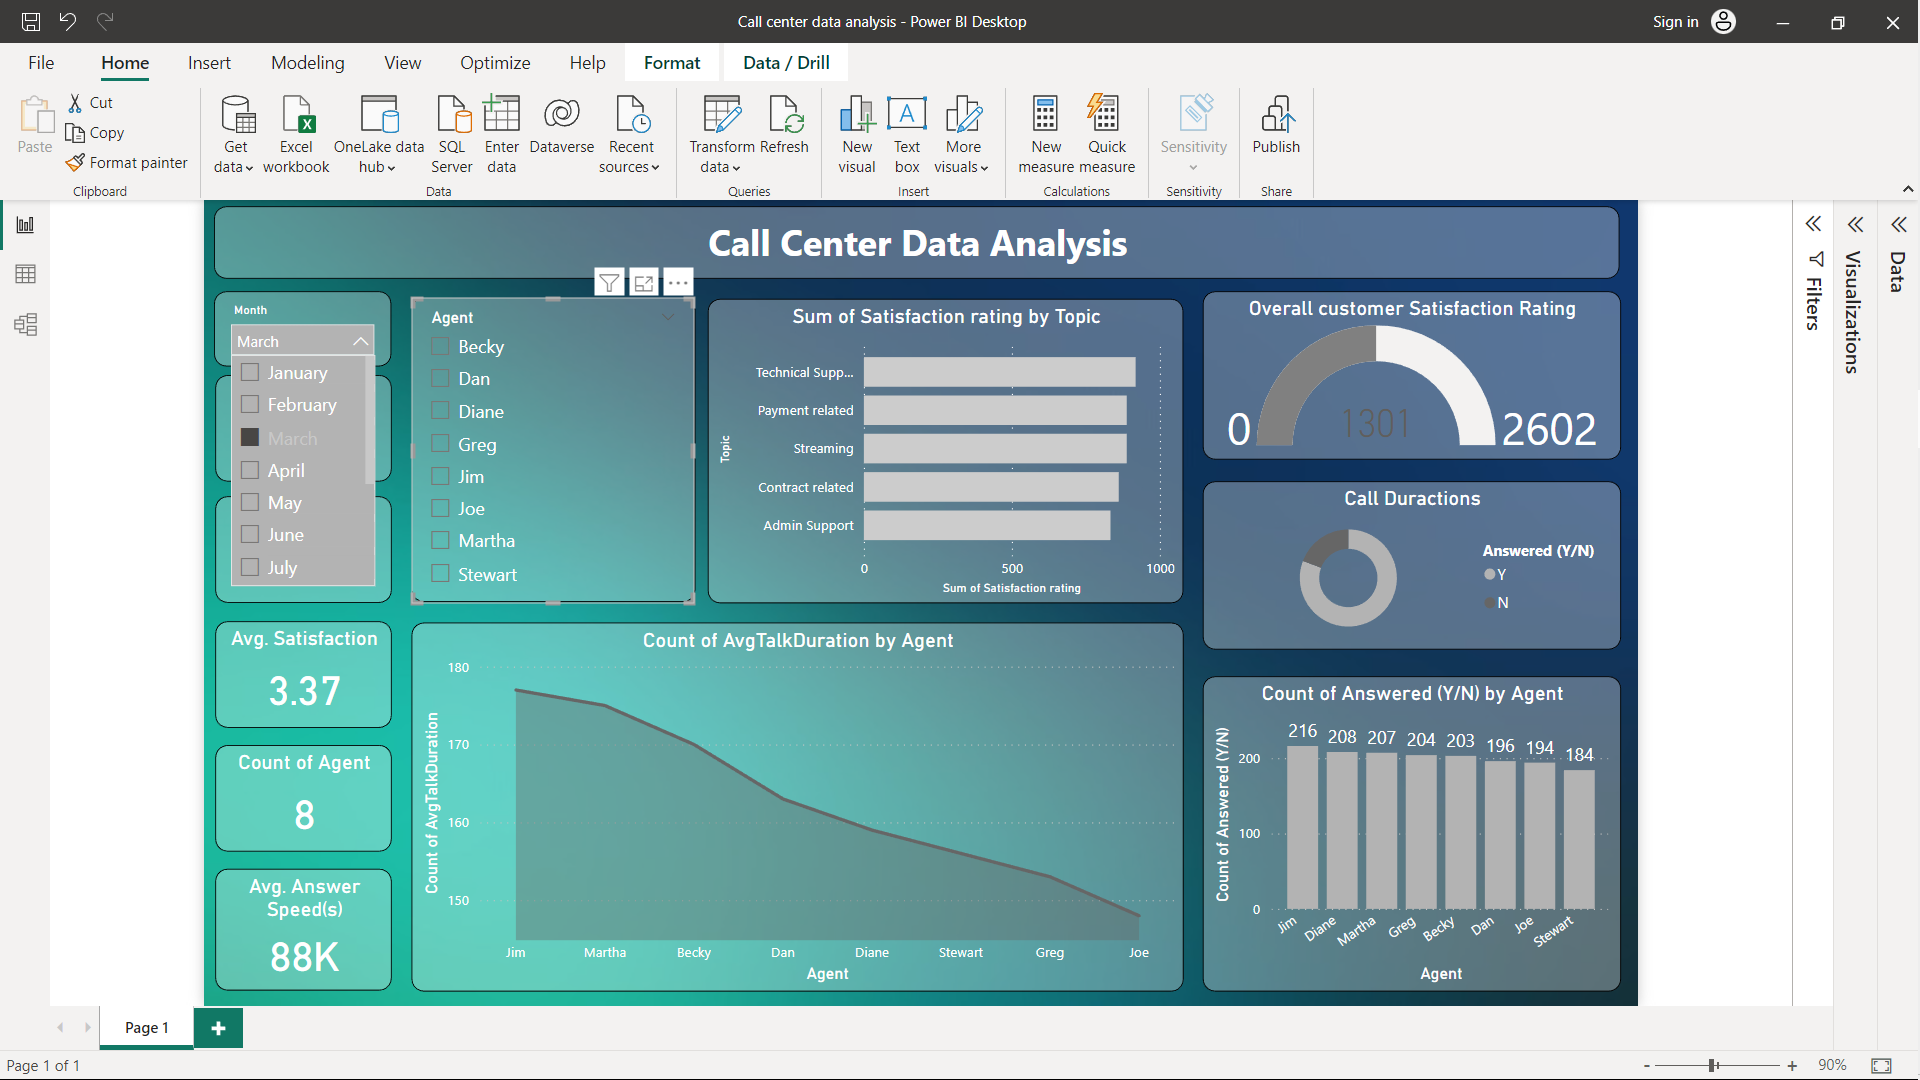Open more options on the Agent slicer

[678, 281]
